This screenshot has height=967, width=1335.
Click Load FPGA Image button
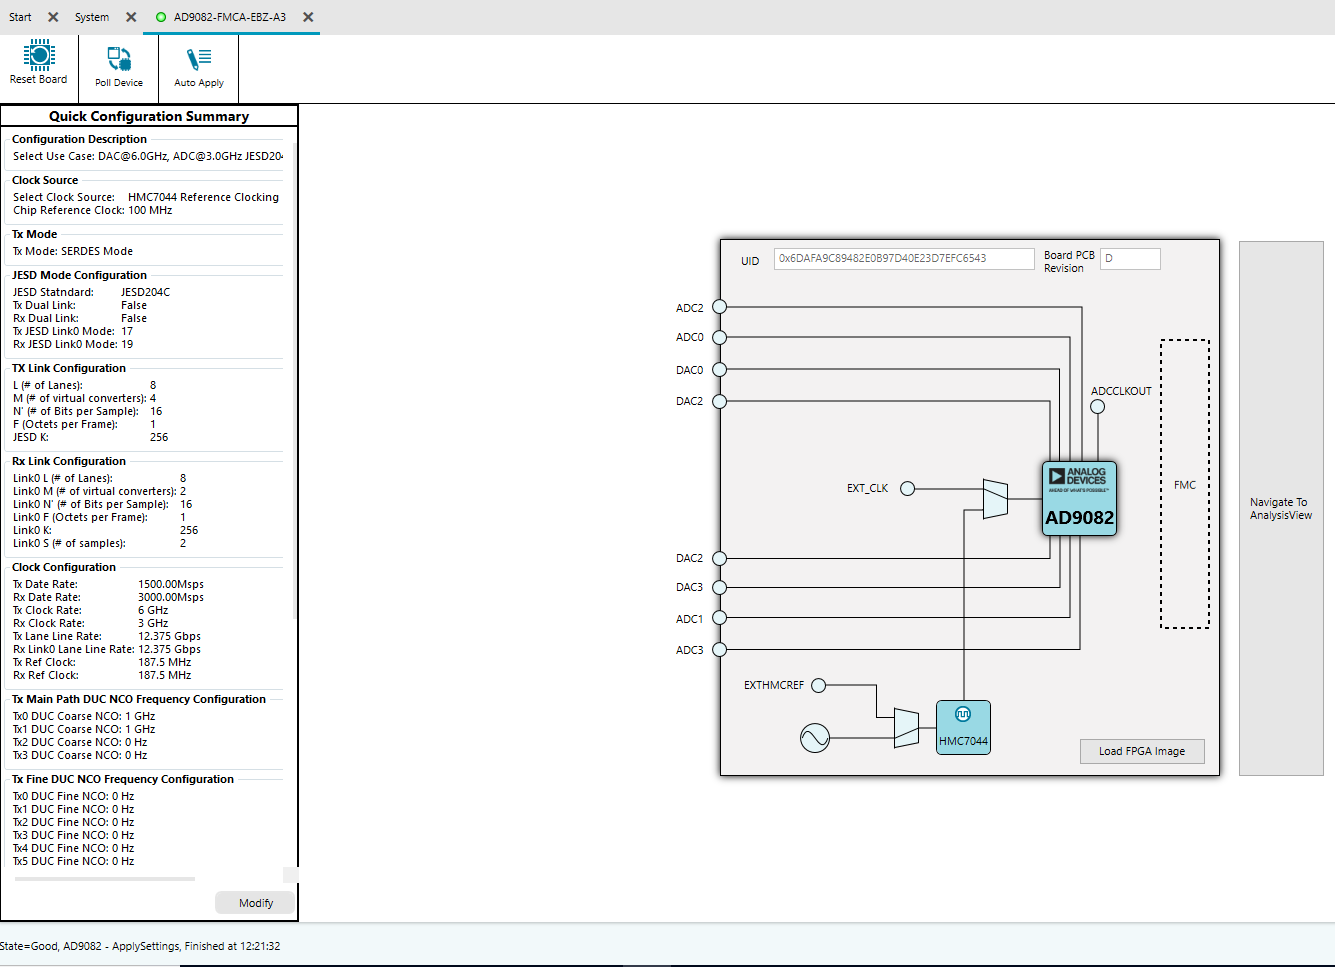point(1142,751)
